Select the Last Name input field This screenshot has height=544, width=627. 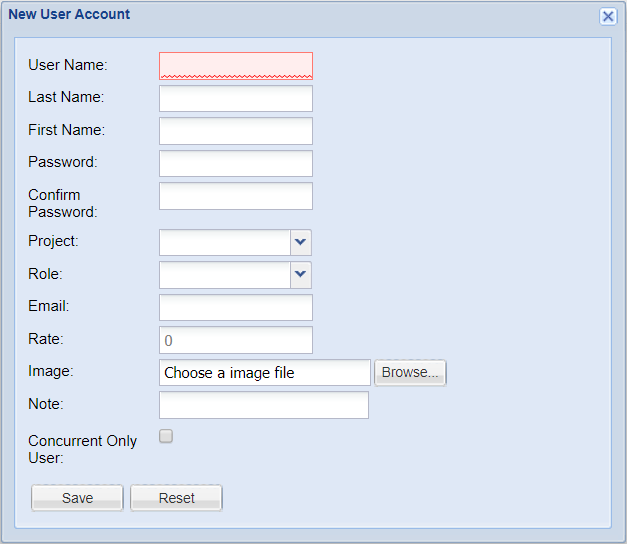236,98
